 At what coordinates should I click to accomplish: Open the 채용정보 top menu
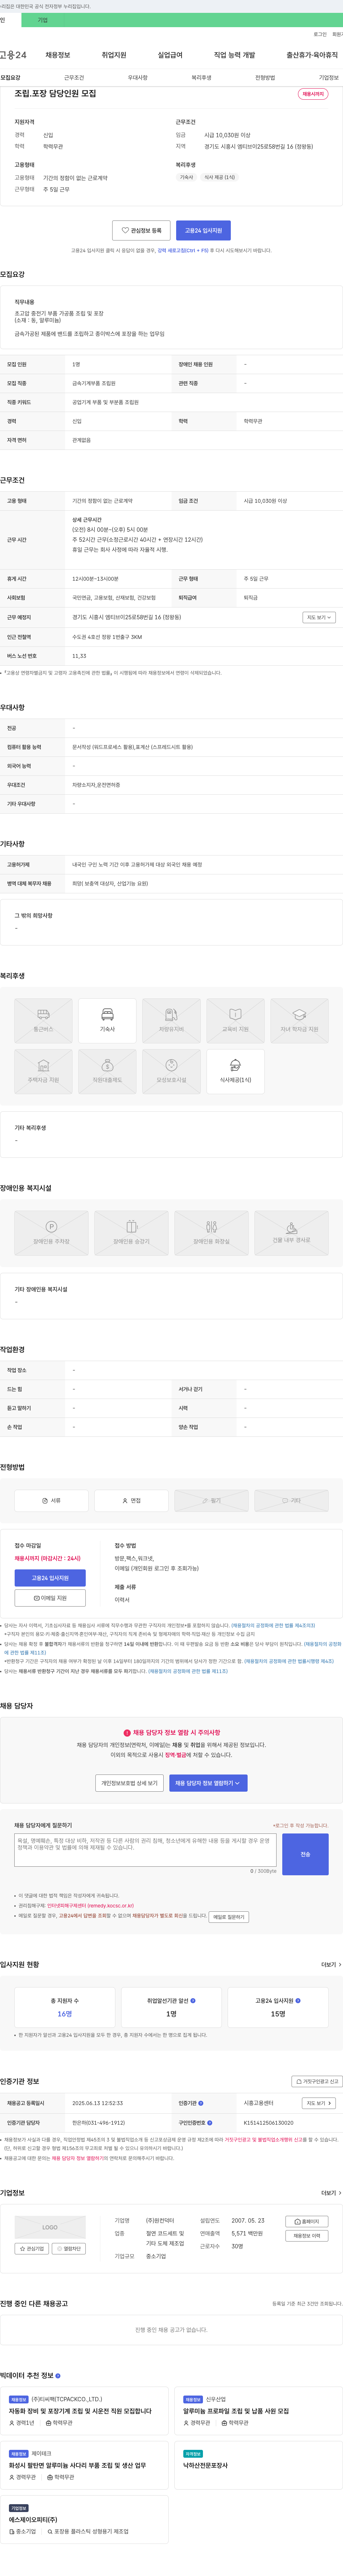[58, 55]
